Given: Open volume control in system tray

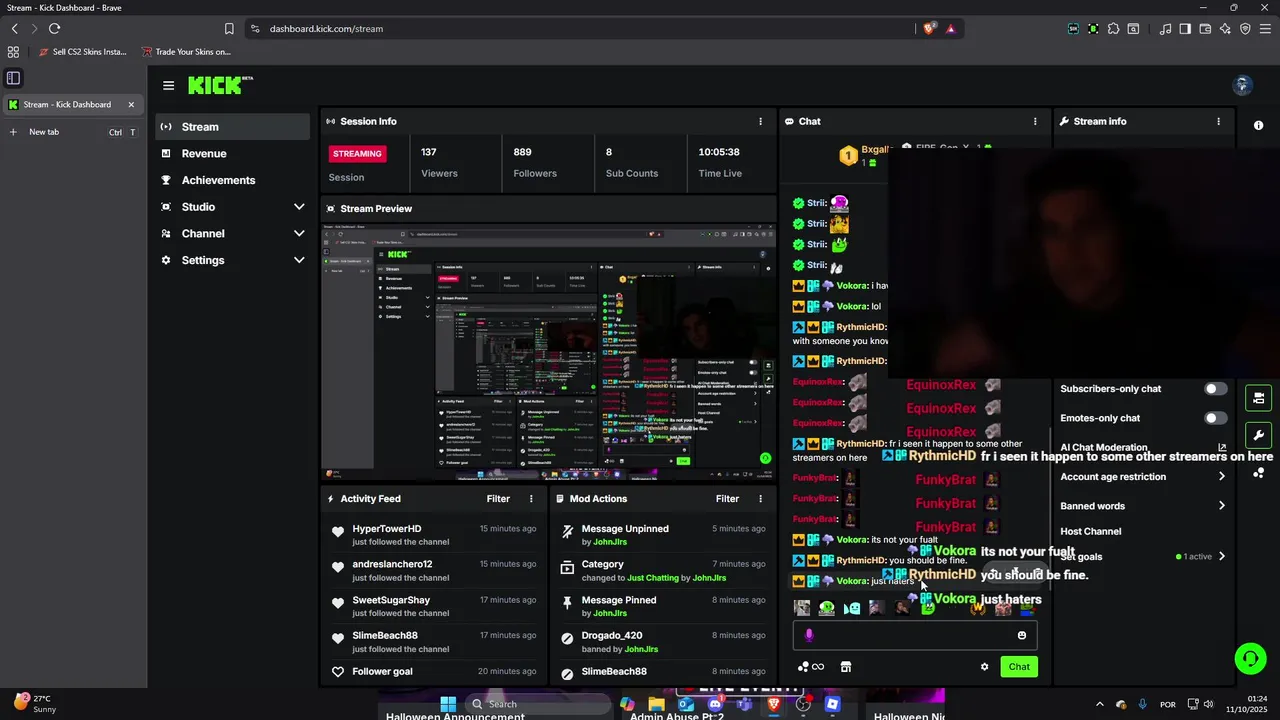Looking at the screenshot, I should point(1208,704).
